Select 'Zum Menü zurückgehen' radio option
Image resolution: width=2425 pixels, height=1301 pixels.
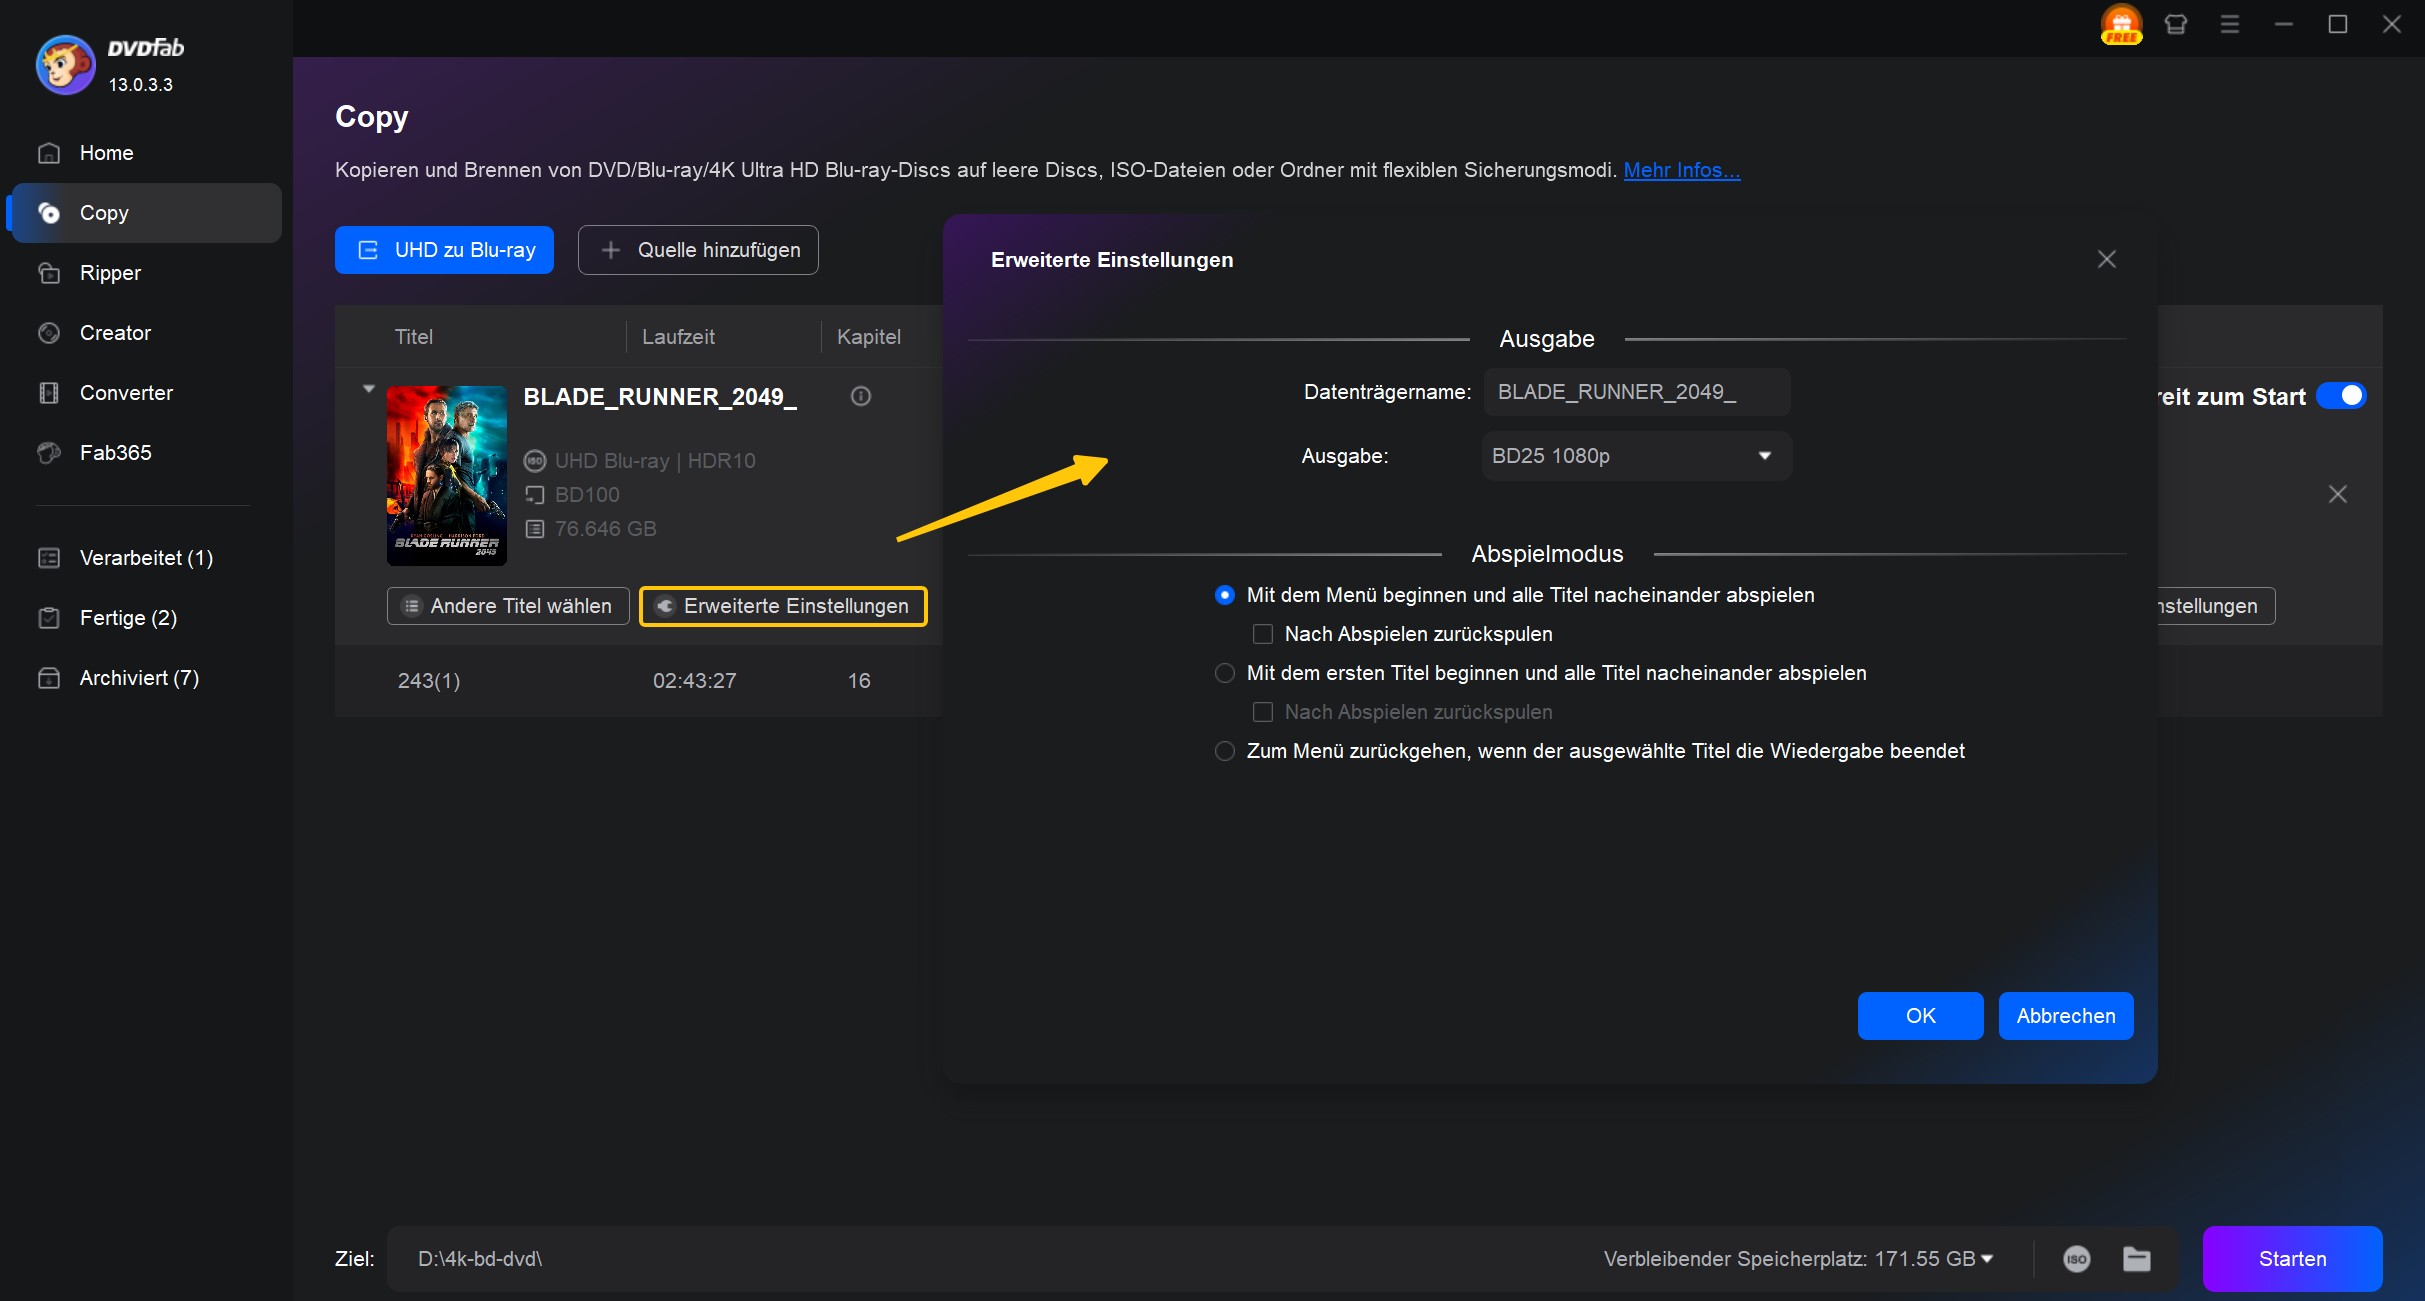click(x=1225, y=751)
